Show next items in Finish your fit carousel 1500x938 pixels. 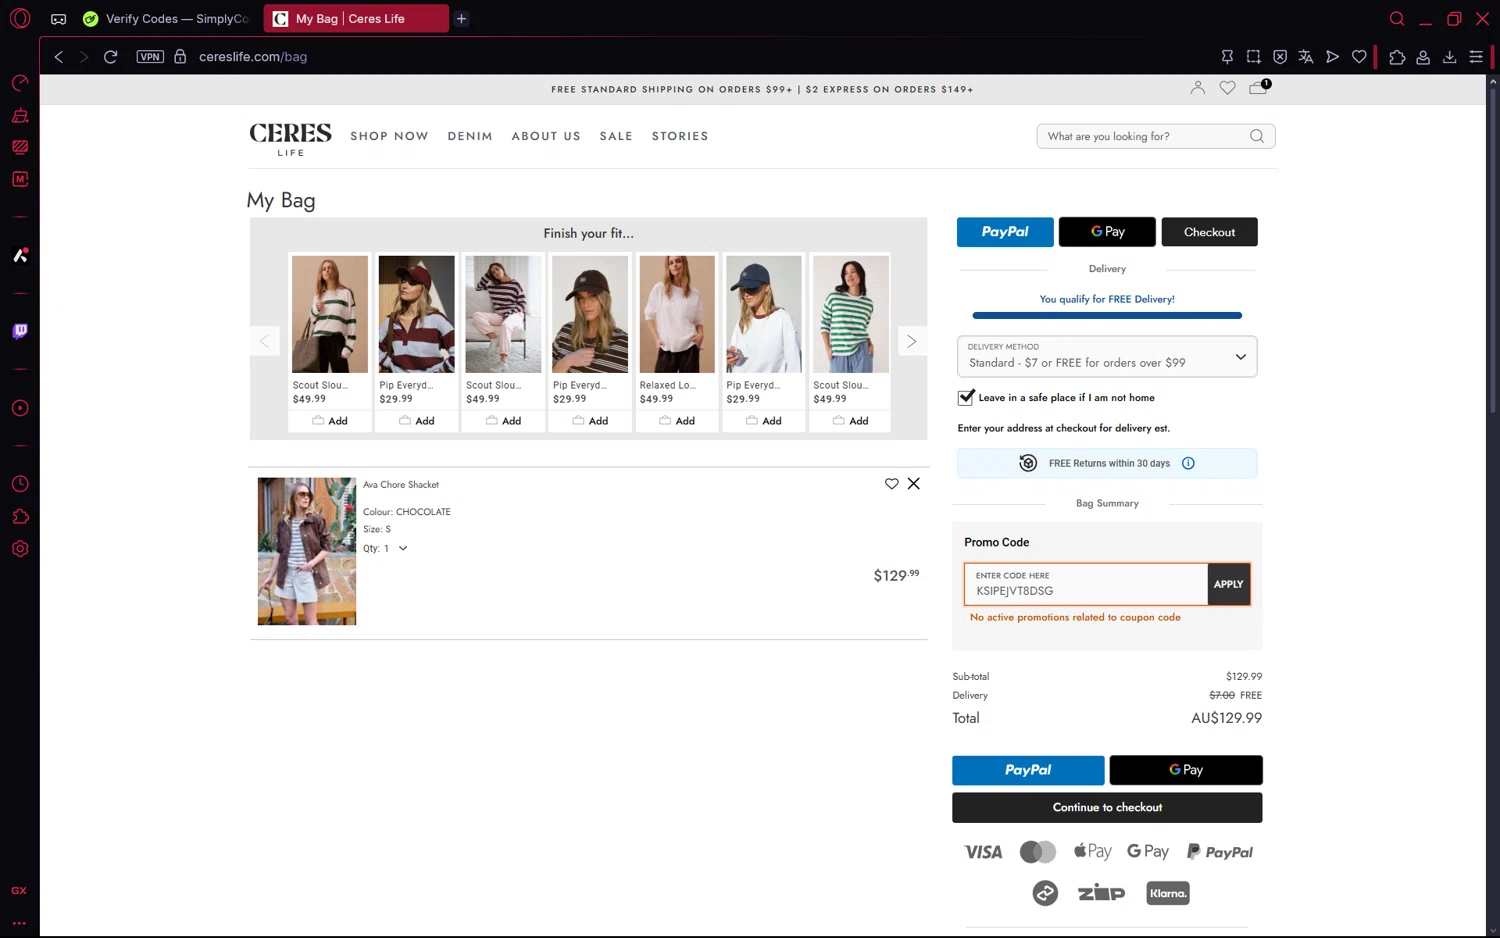point(911,341)
